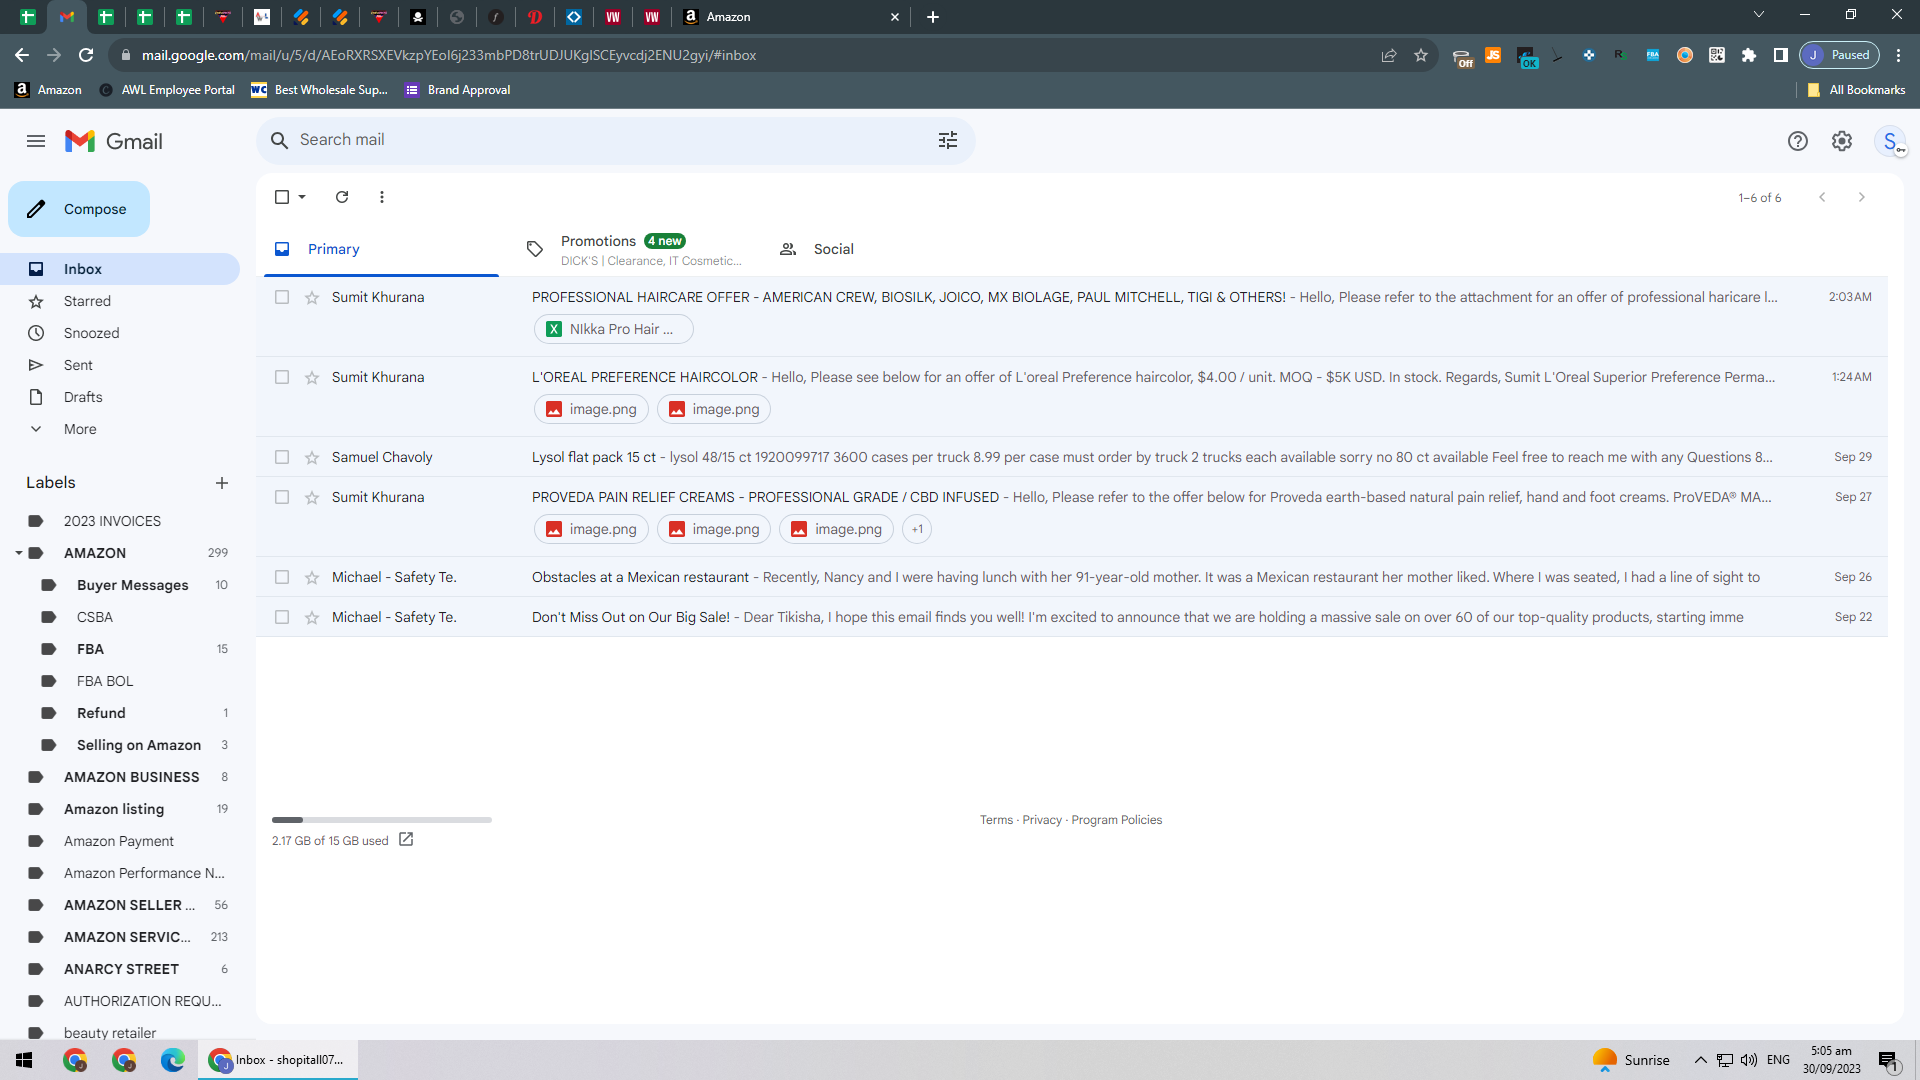This screenshot has height=1080, width=1920.
Task: Open the Chrome side panel icon
Action: tap(1781, 55)
